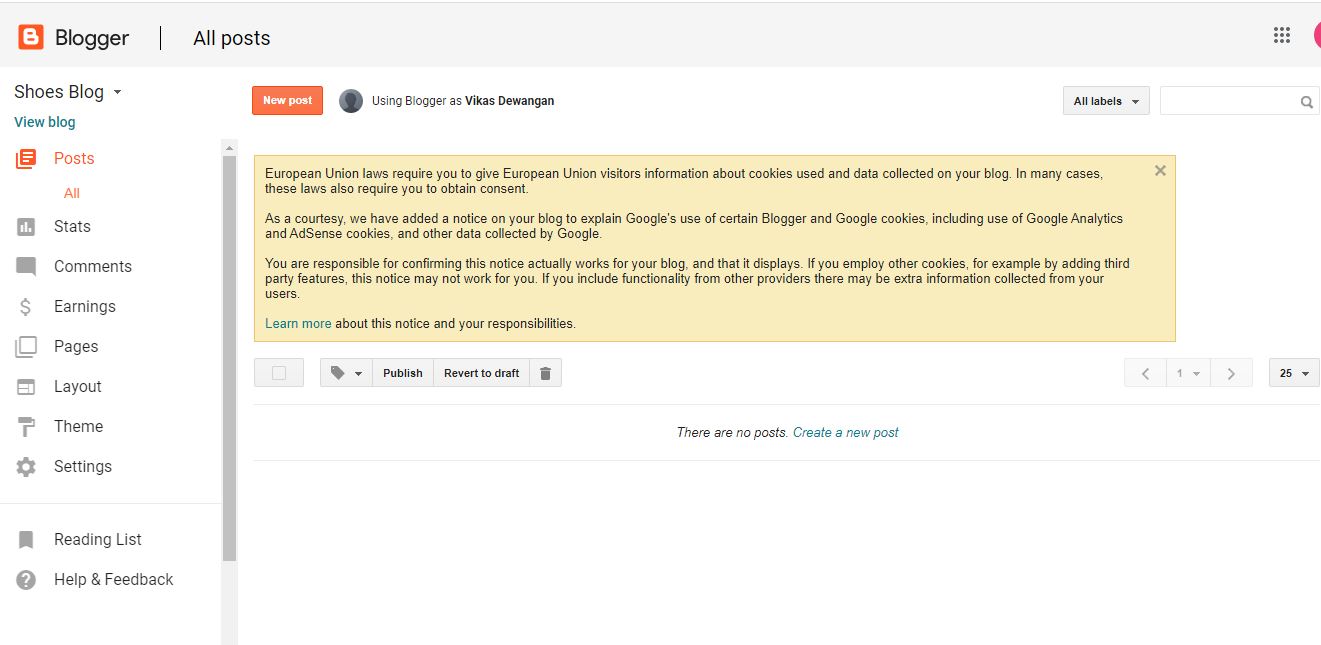The image size is (1321, 645).
Task: Open Stats in sidebar
Action: (x=72, y=227)
